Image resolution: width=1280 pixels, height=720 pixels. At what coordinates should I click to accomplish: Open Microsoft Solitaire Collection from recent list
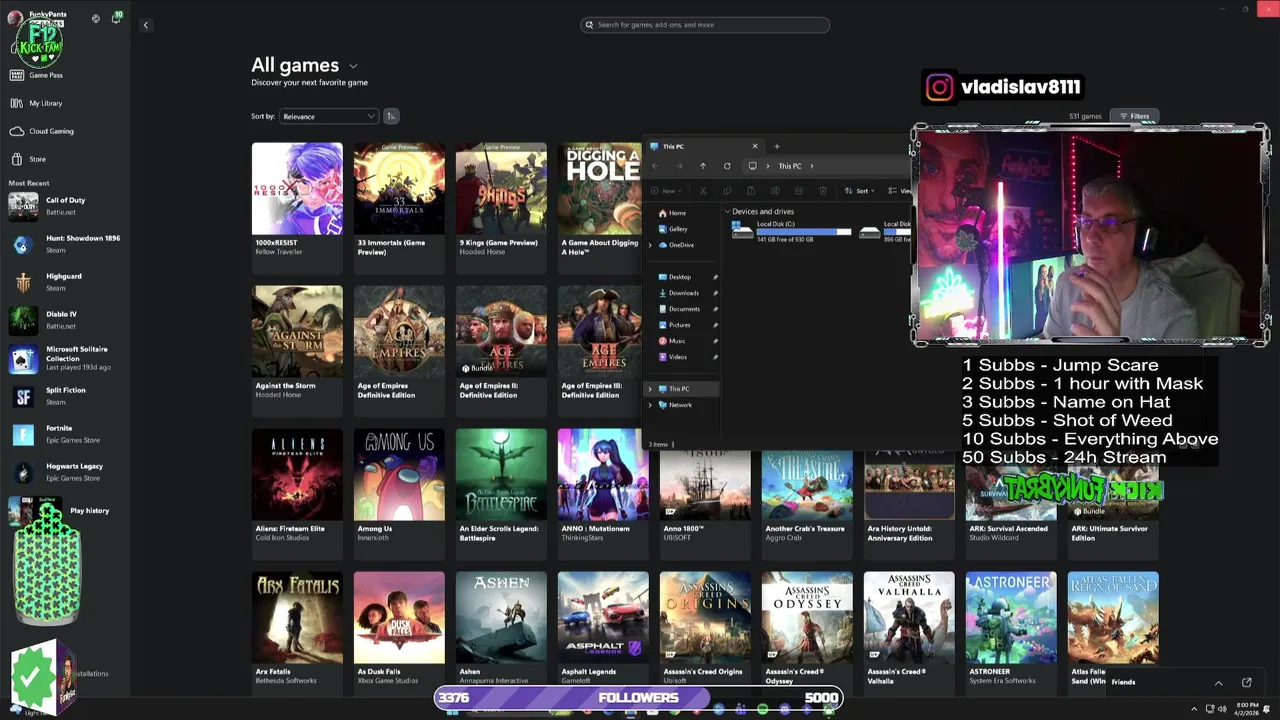pos(65,358)
